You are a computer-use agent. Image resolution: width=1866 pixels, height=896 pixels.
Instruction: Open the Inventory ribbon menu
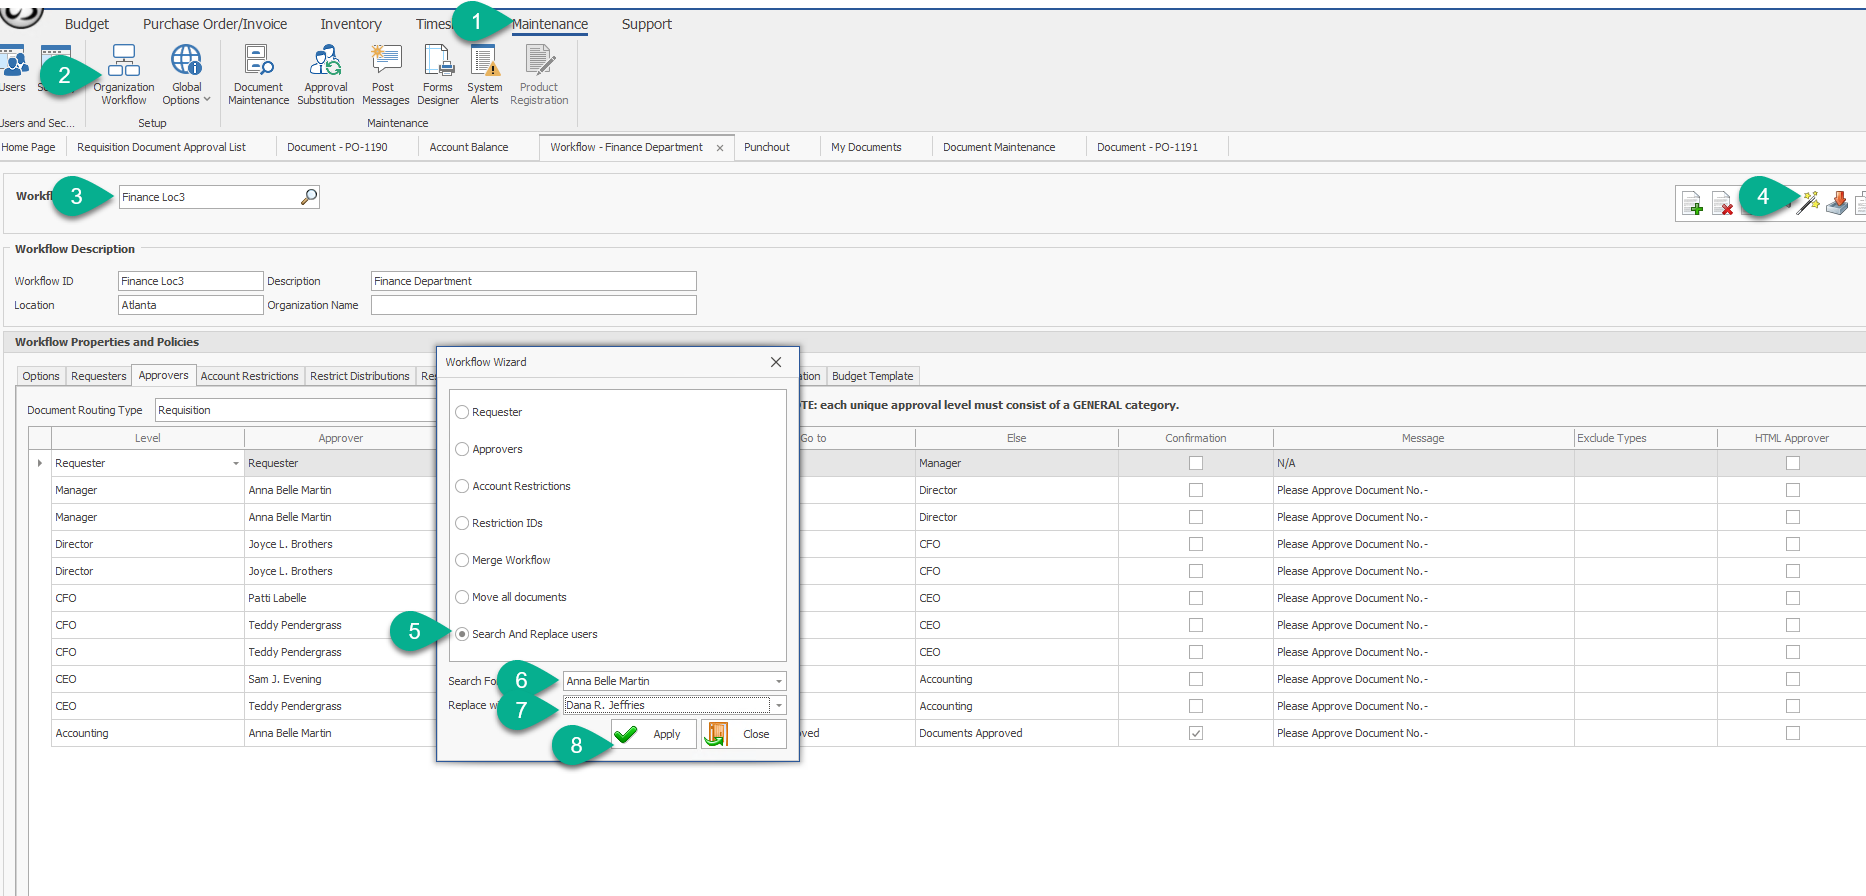coord(350,24)
